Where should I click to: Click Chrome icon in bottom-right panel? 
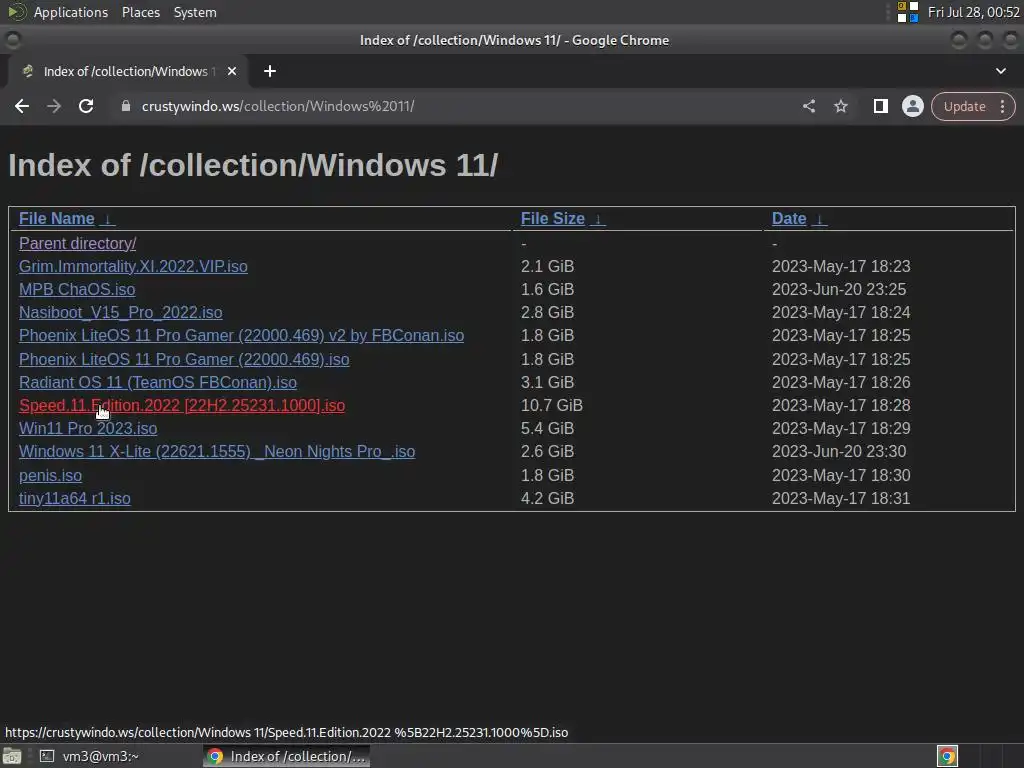(x=947, y=756)
